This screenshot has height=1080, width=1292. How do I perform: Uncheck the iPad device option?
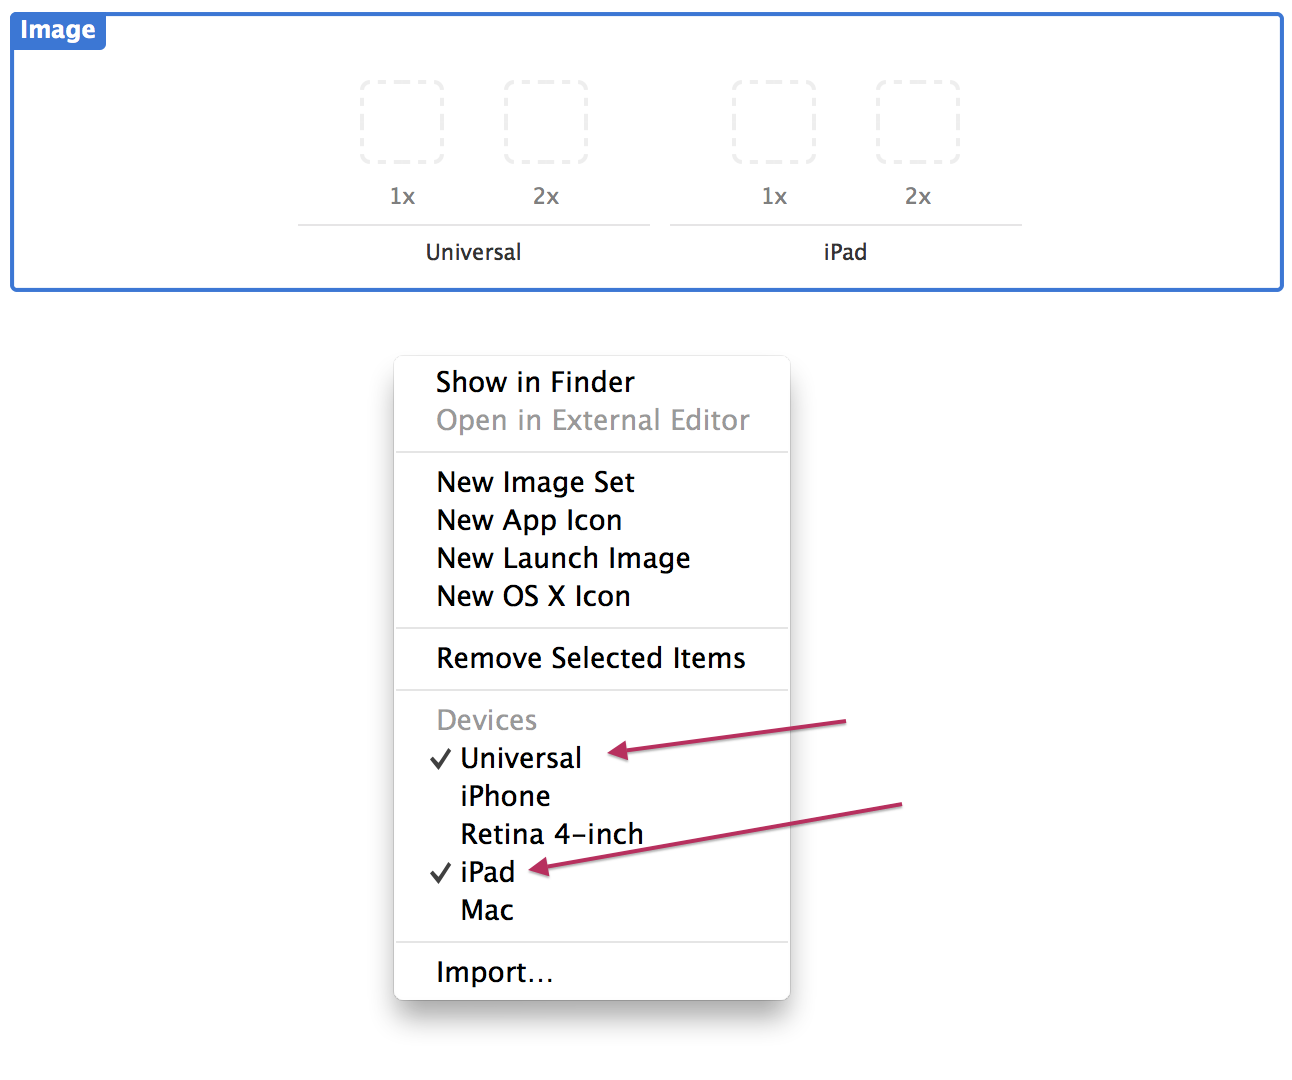pos(488,872)
